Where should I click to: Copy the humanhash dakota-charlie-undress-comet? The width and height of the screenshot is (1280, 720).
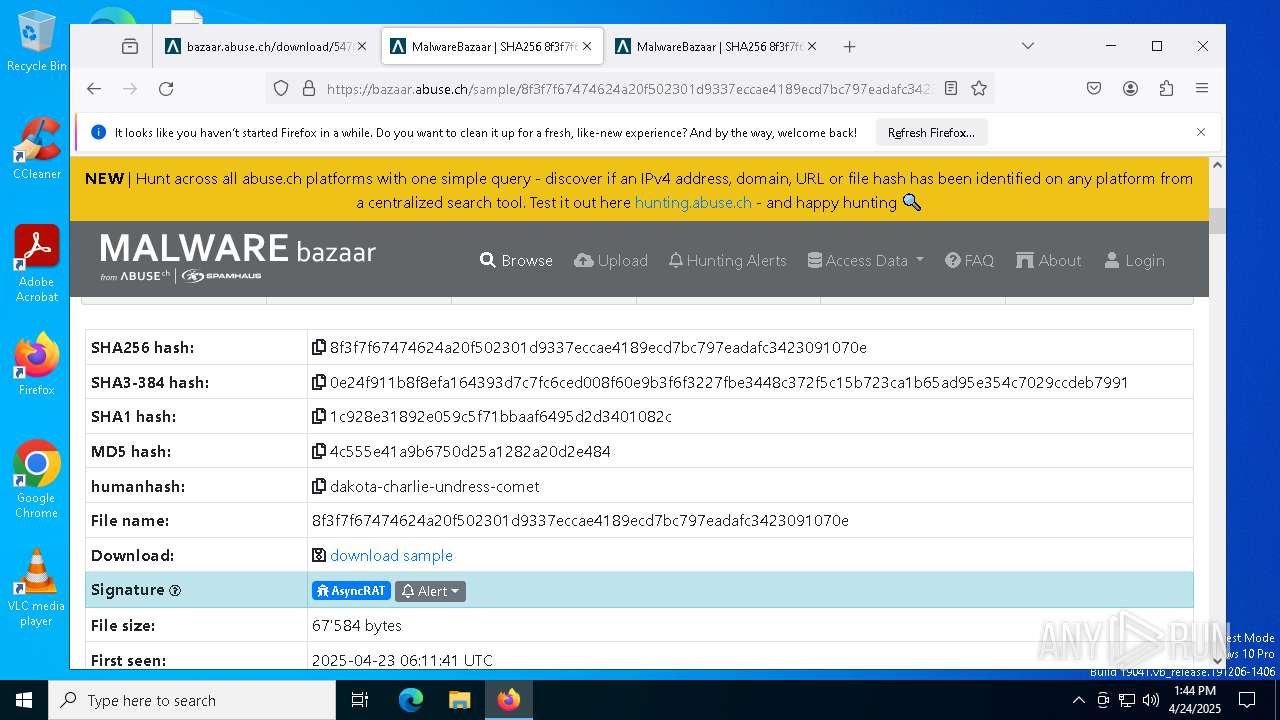click(x=319, y=486)
